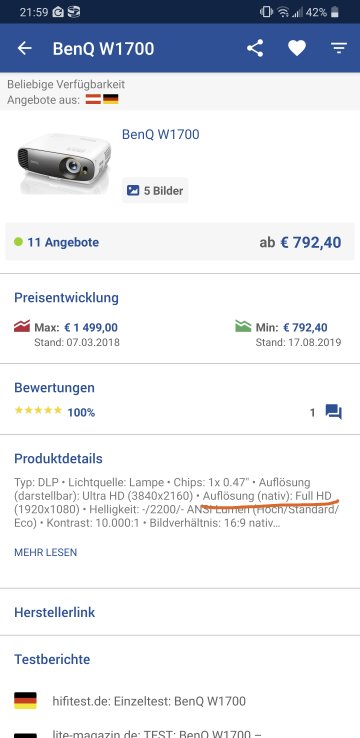
Task: Tap Austrian flag in Angebote aus
Action: [93, 99]
